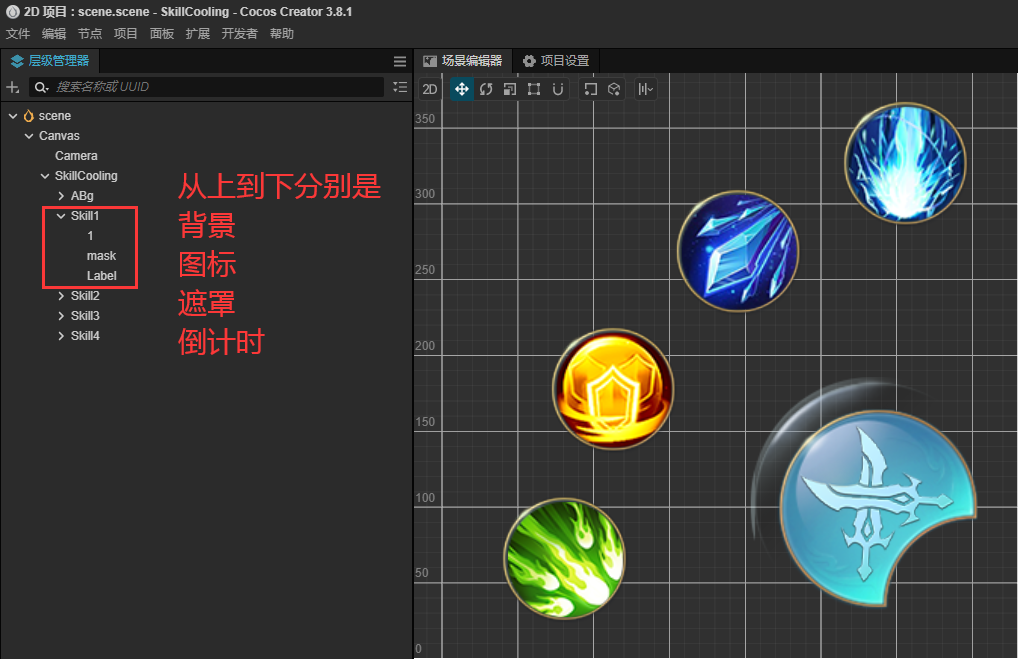Screen dimensions: 1018x659
Task: Select the Skill4 node
Action: pos(85,336)
